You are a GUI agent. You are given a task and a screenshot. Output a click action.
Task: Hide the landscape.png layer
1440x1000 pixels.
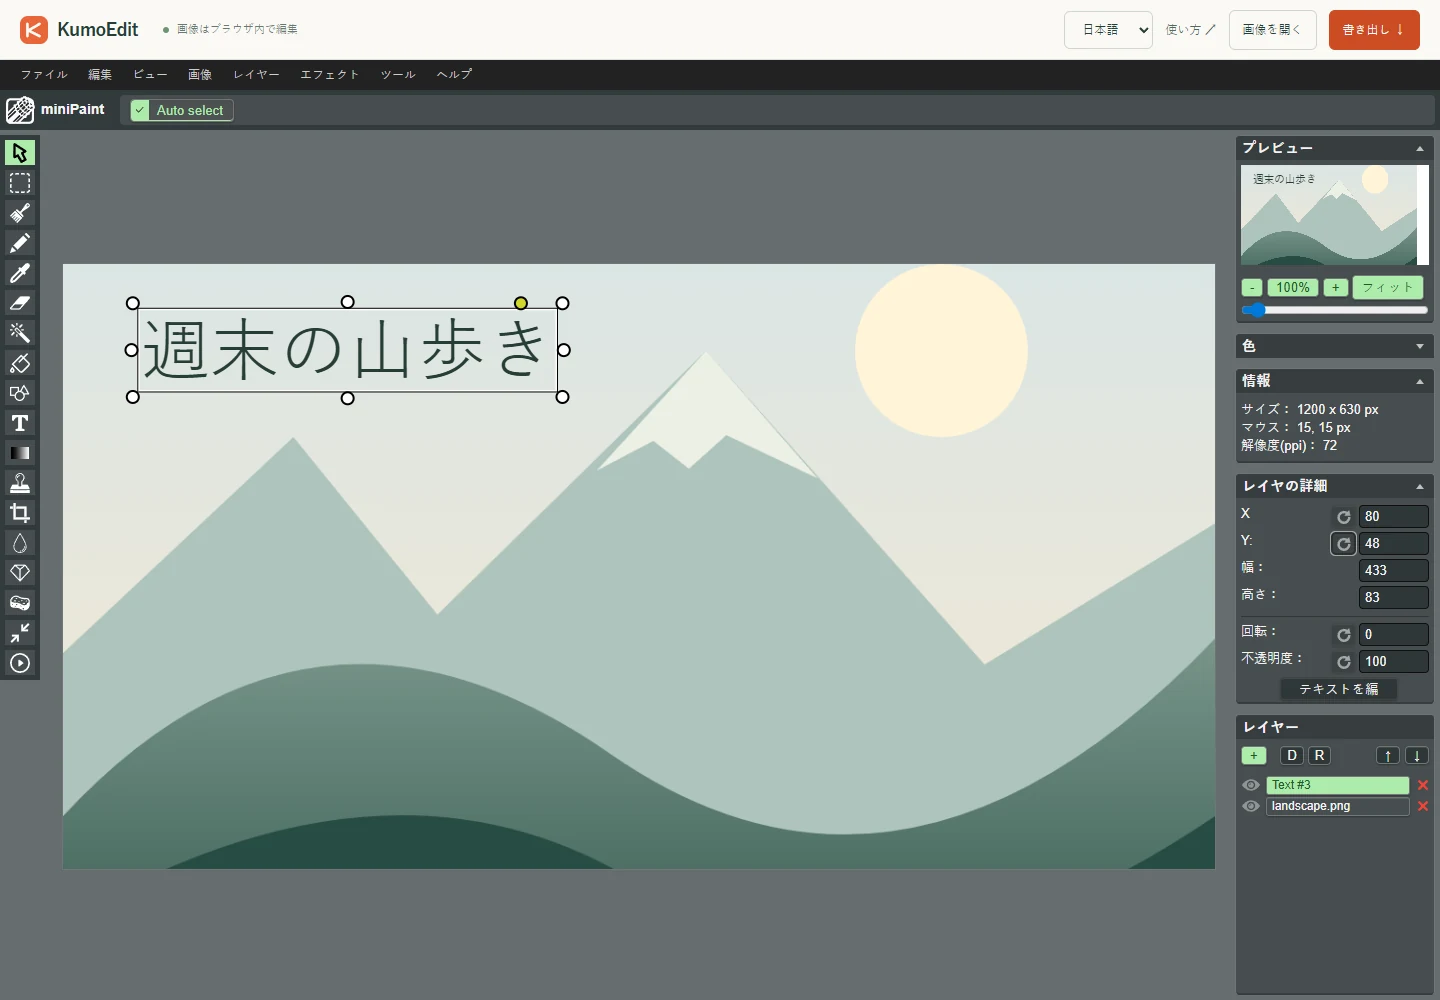[1251, 806]
